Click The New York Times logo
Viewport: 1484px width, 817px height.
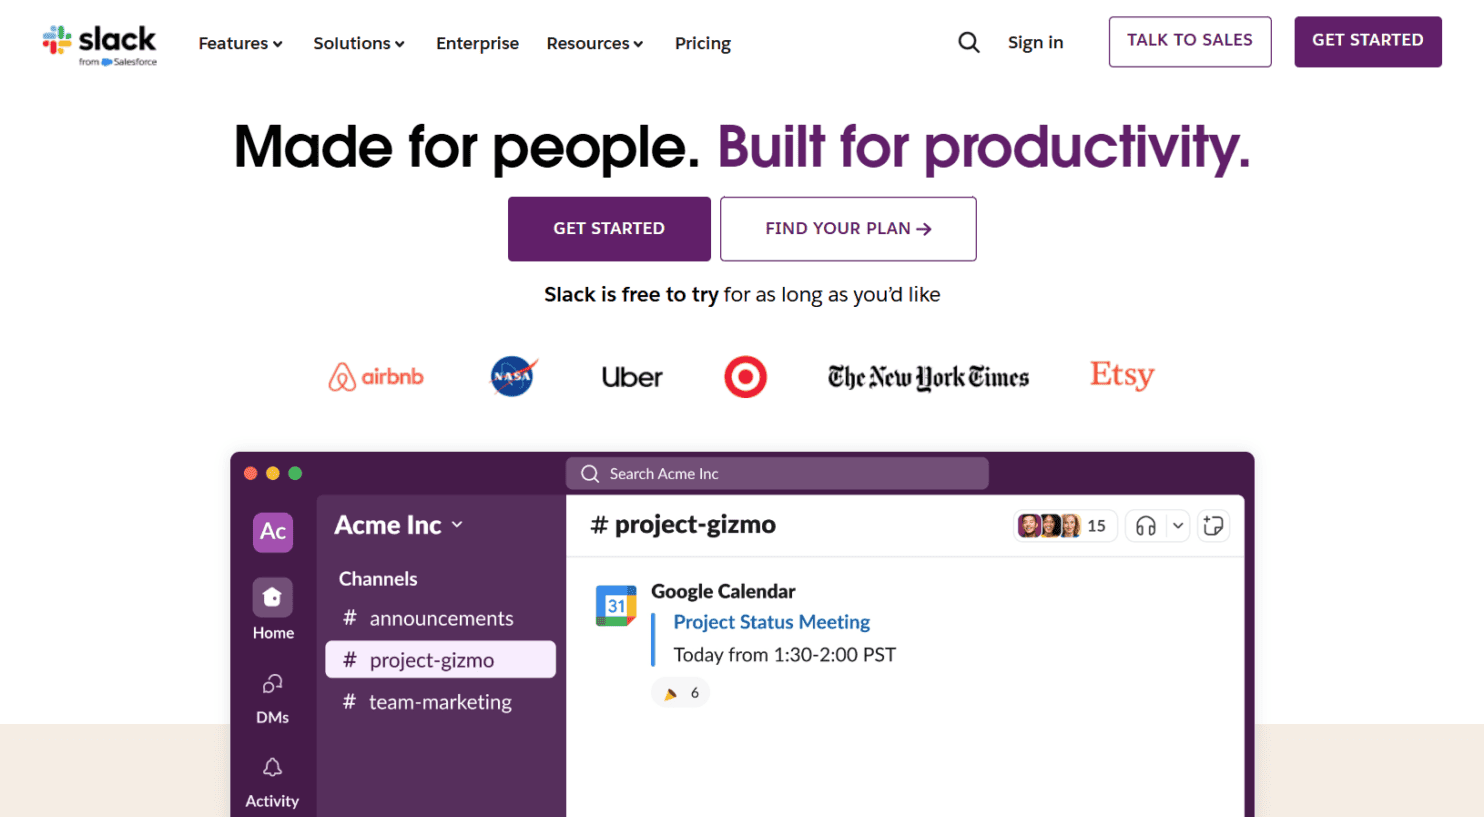(928, 377)
